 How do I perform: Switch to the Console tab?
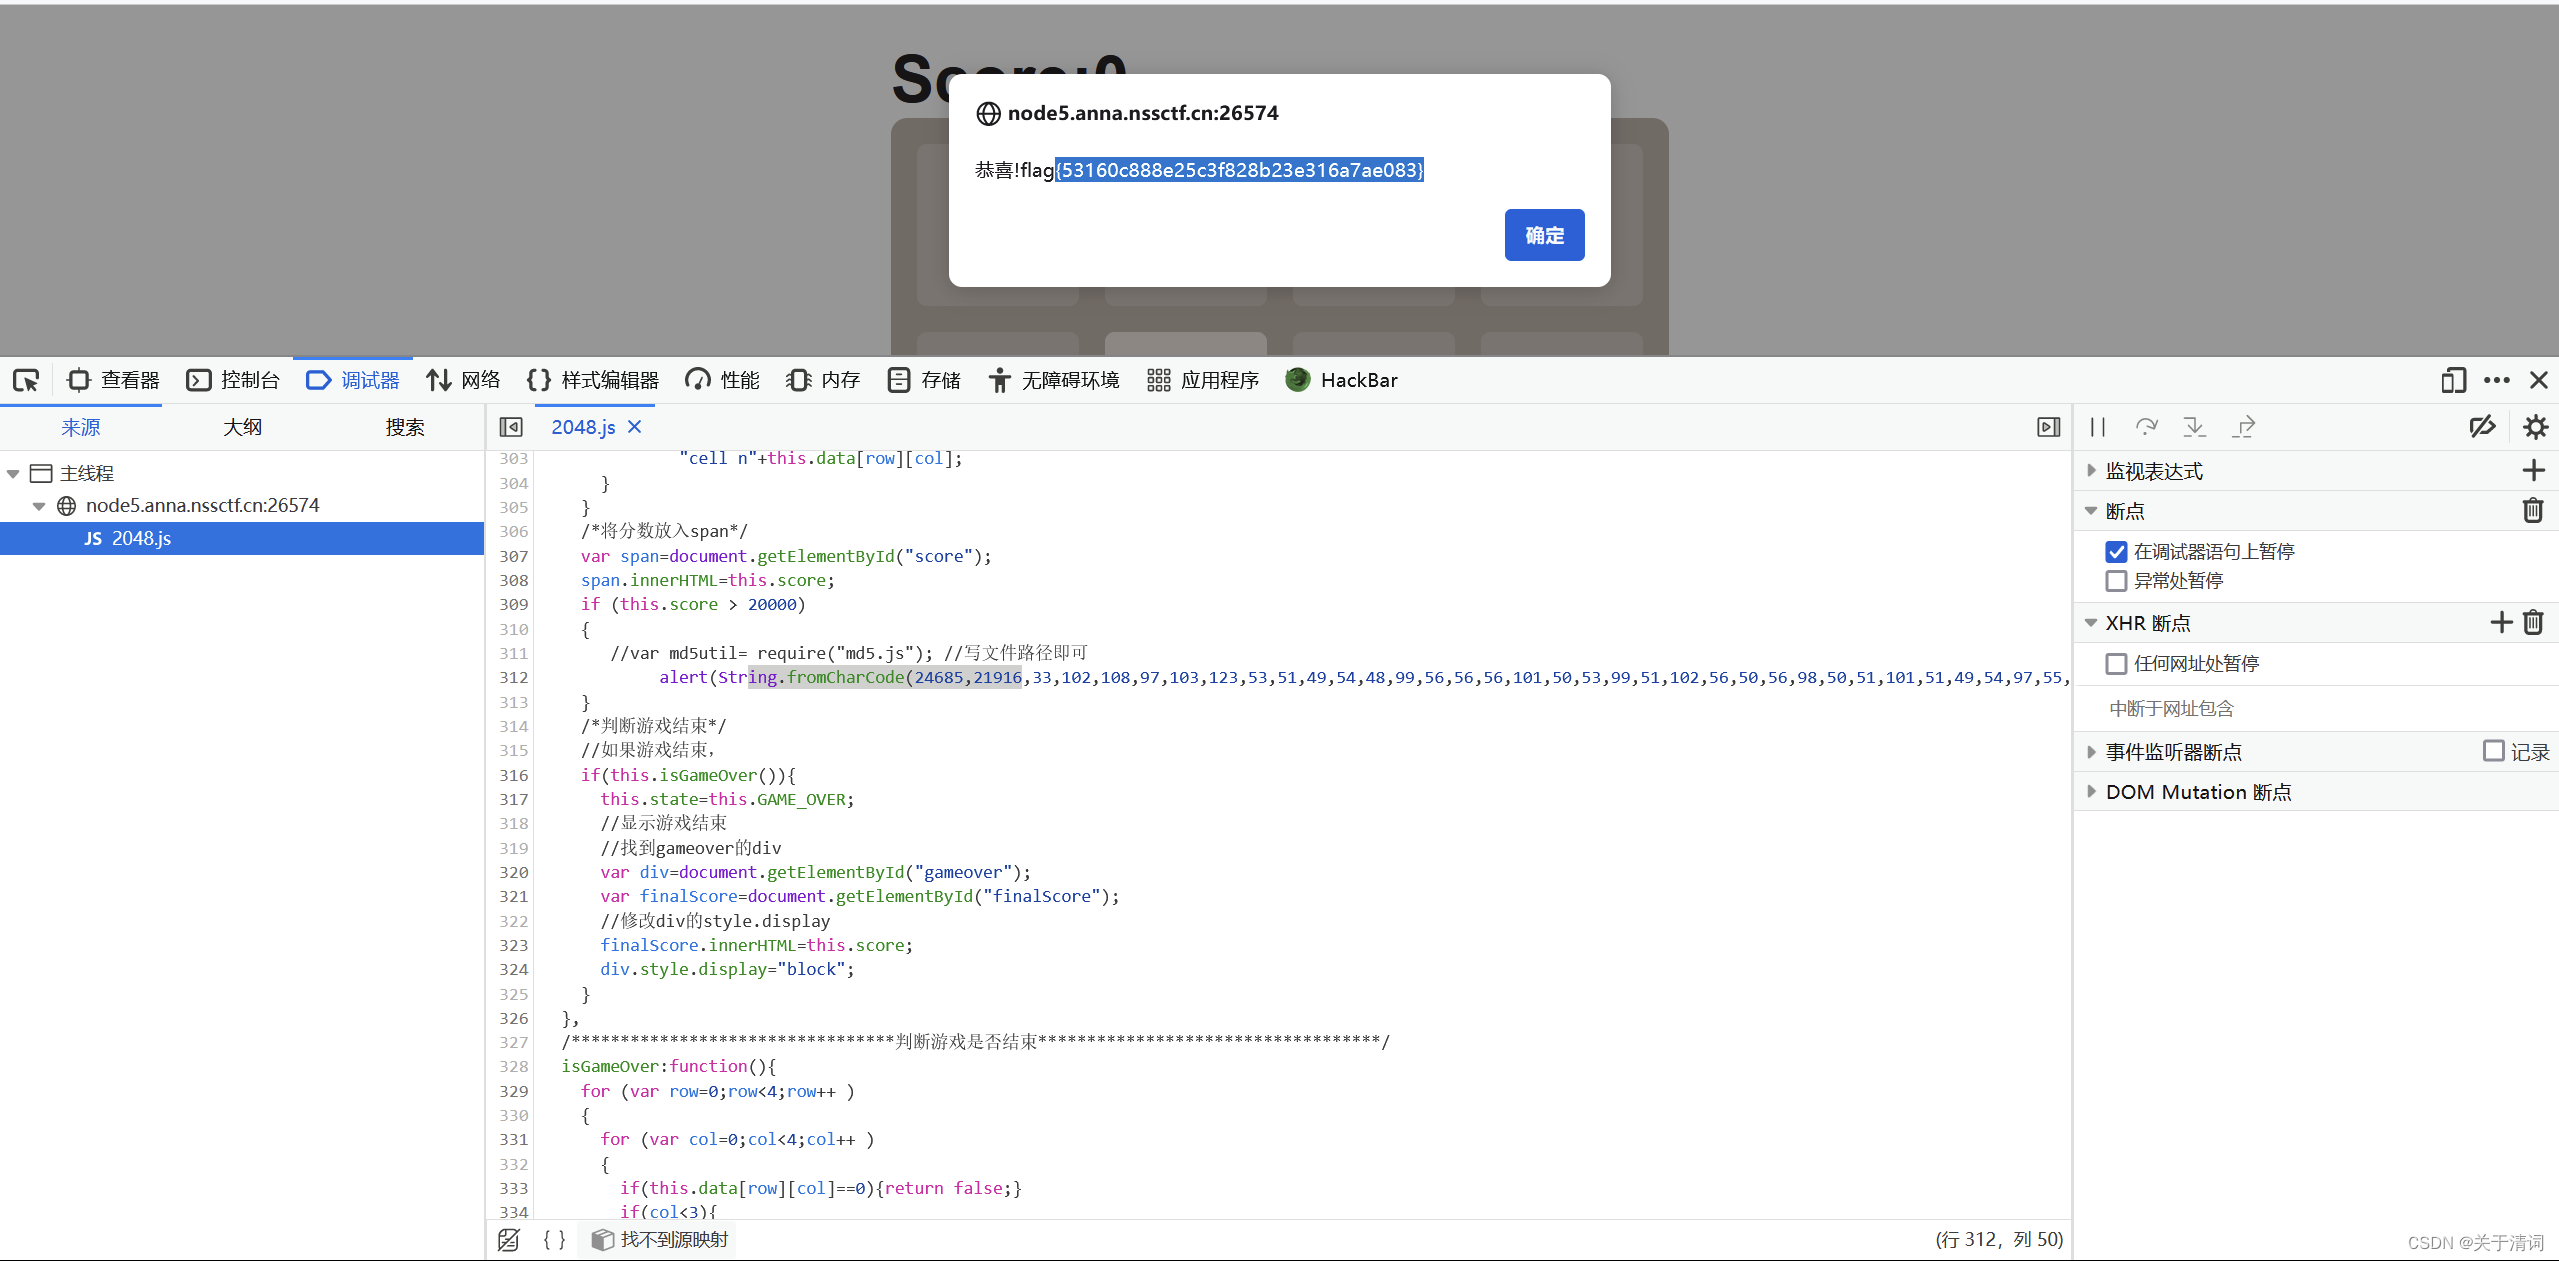[x=233, y=380]
